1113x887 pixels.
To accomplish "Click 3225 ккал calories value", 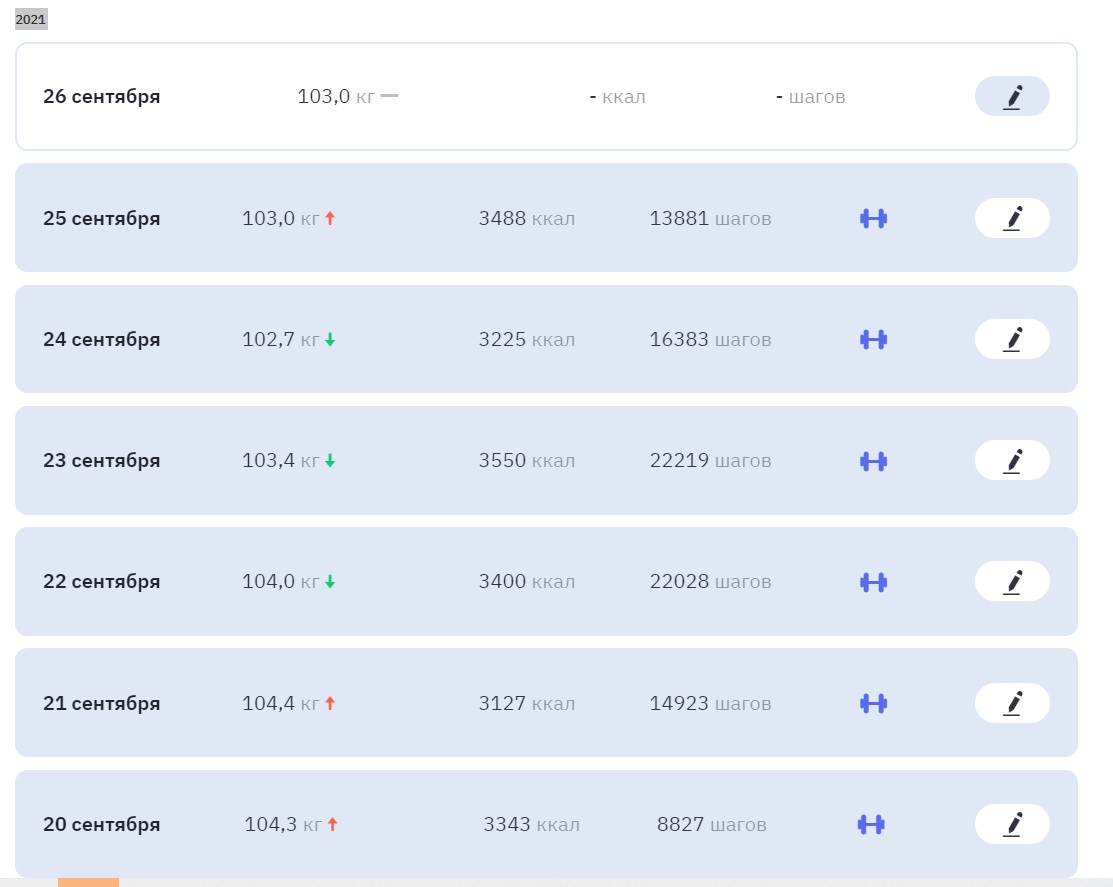I will pyautogui.click(x=526, y=340).
